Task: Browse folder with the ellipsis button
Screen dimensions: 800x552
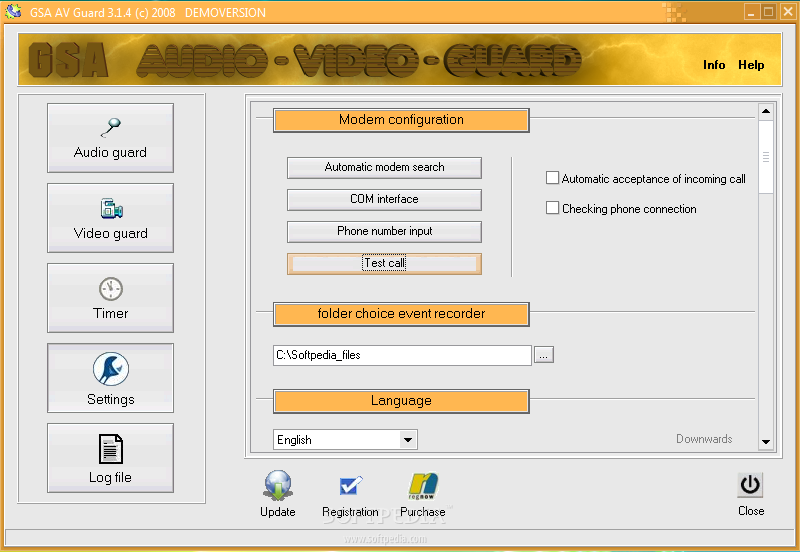Action: click(x=544, y=355)
